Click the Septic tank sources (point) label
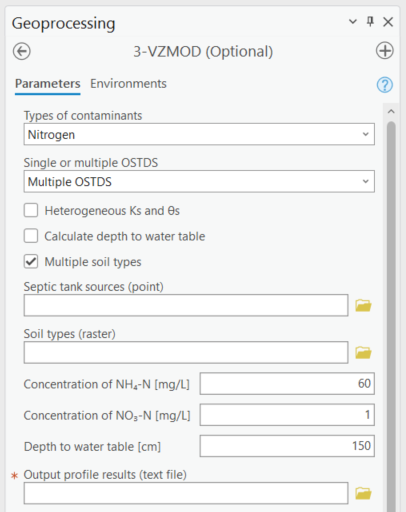 pos(94,287)
